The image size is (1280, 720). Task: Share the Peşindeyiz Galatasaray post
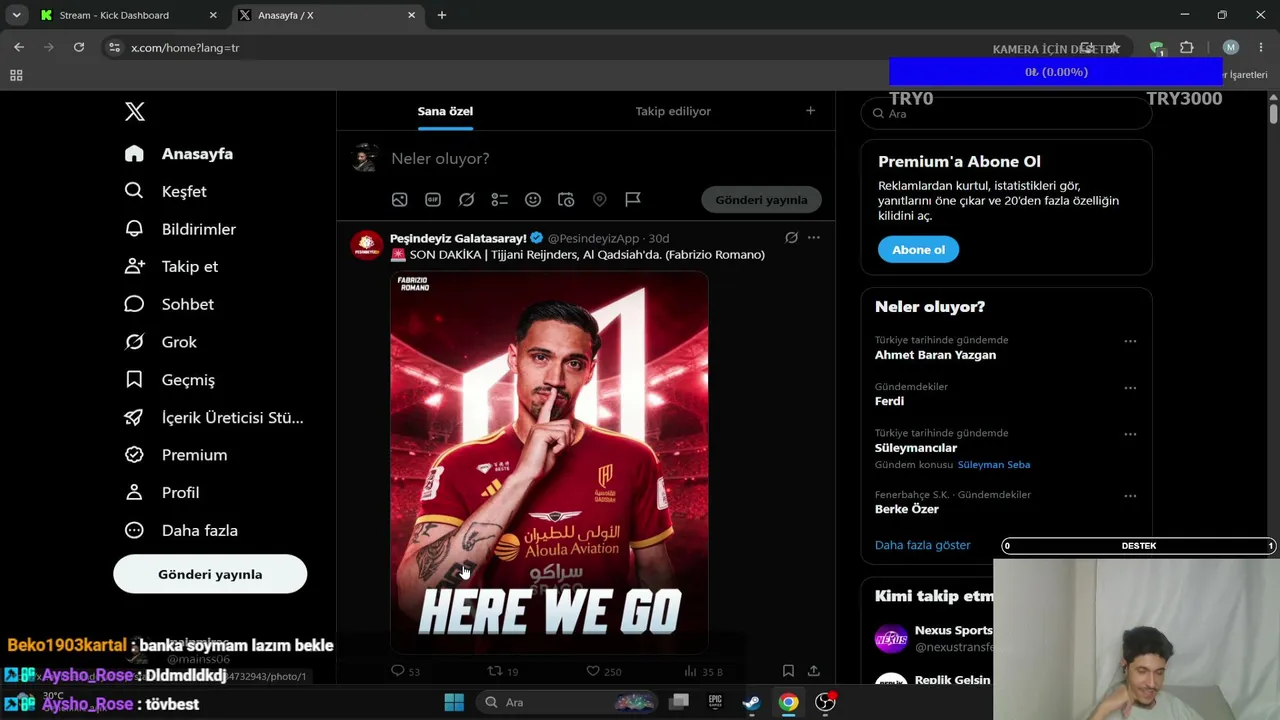click(814, 671)
